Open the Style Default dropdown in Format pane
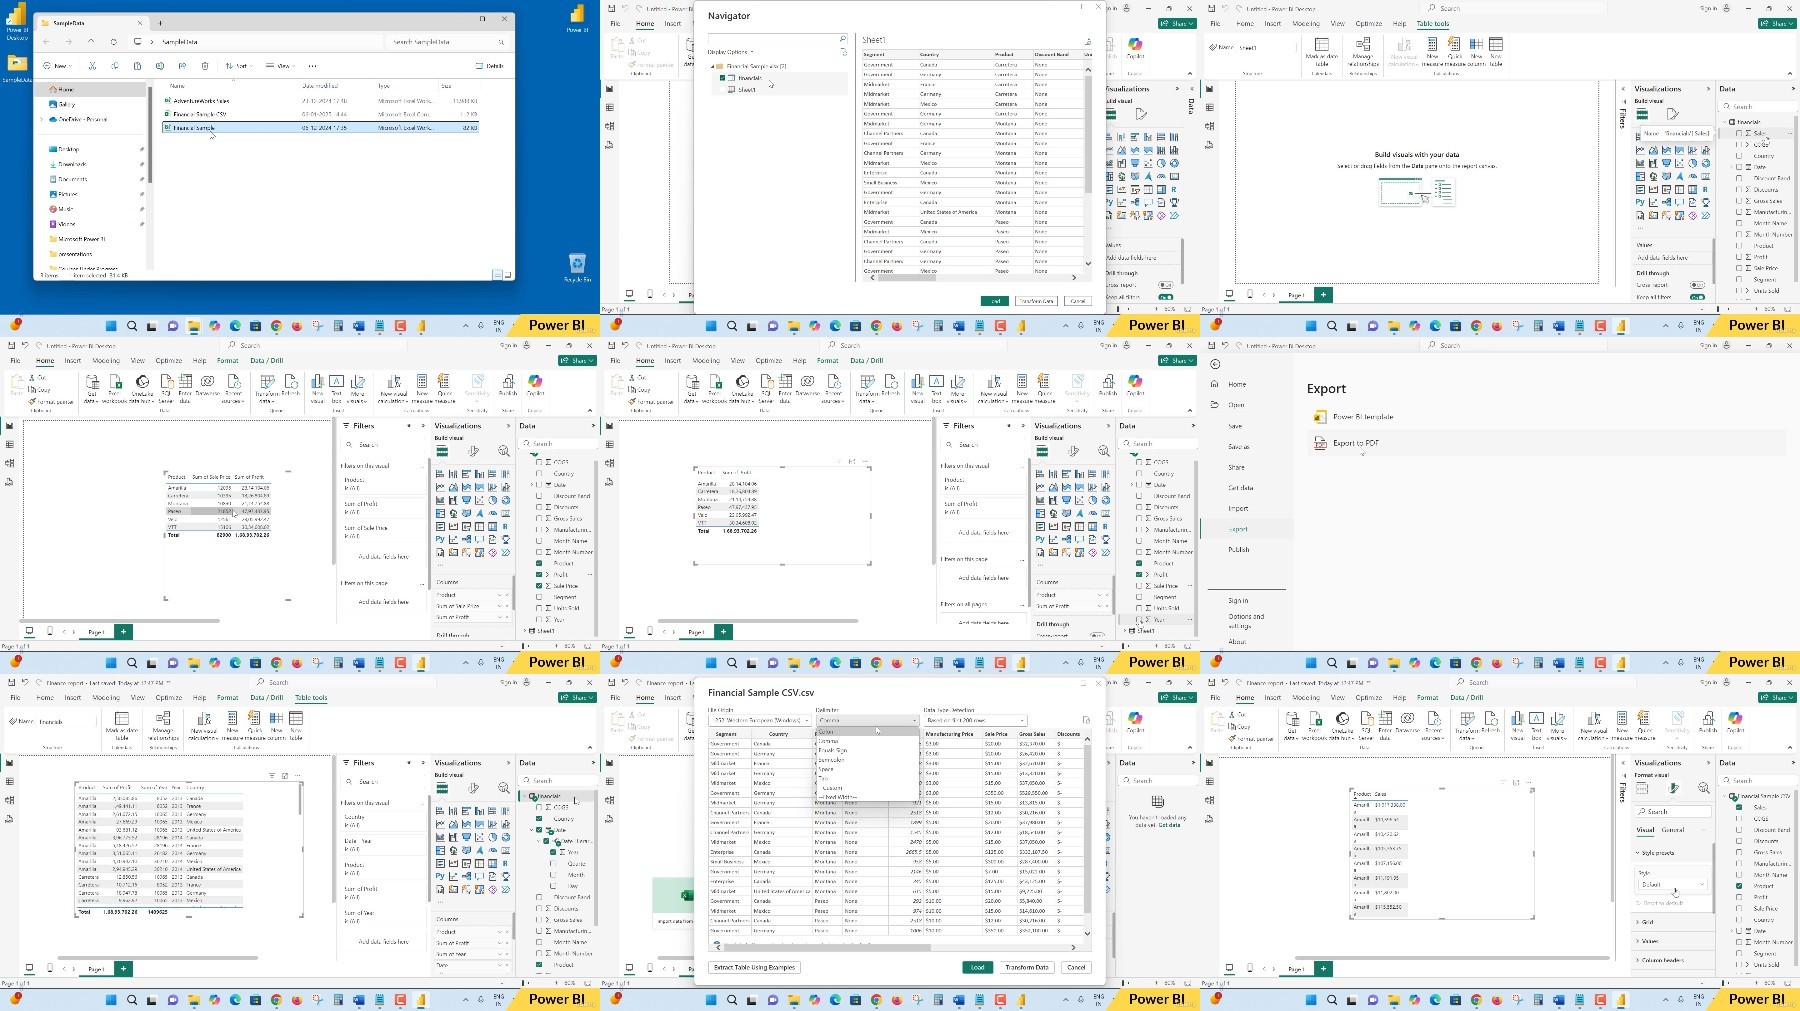Screen dimensions: 1800x1011 coord(1672,884)
